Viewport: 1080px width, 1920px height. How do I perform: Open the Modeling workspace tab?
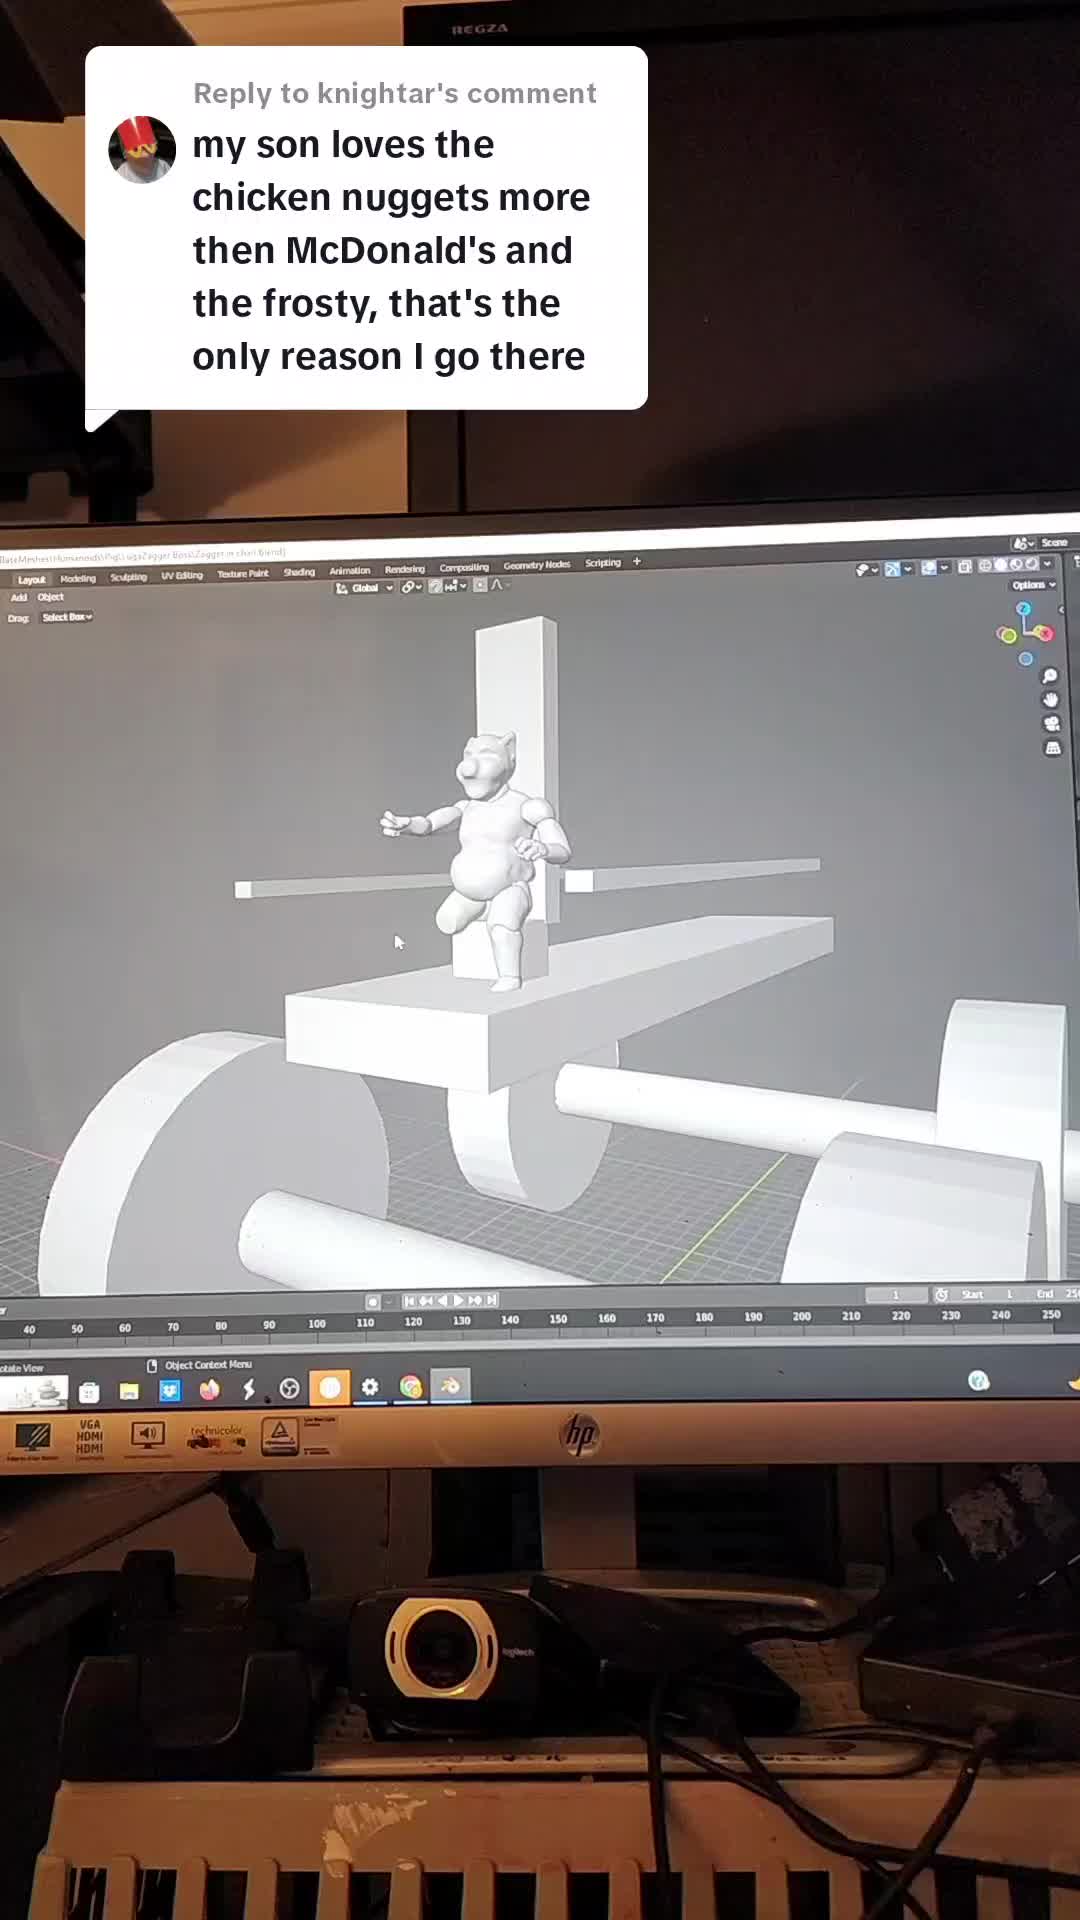pos(78,578)
